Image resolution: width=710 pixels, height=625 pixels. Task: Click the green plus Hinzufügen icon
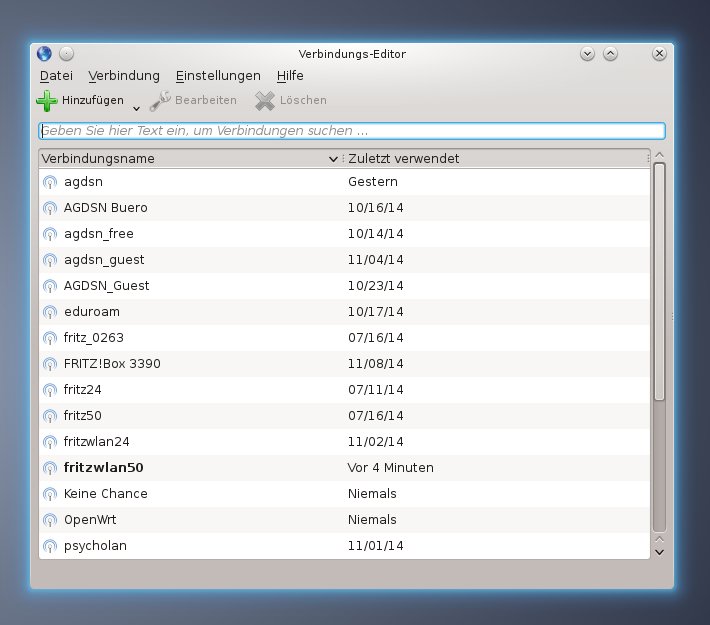47,100
